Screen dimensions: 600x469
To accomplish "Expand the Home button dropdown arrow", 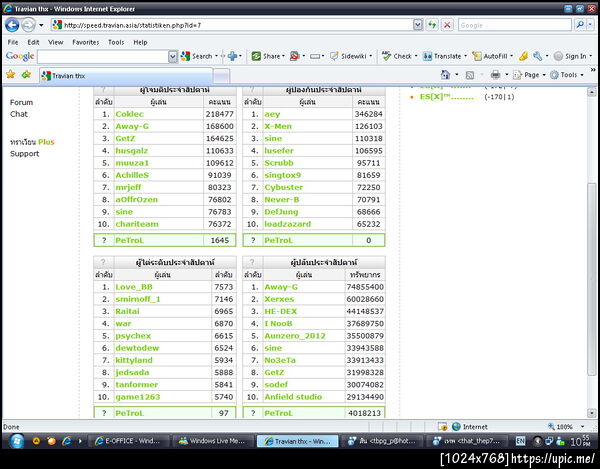I will point(457,75).
